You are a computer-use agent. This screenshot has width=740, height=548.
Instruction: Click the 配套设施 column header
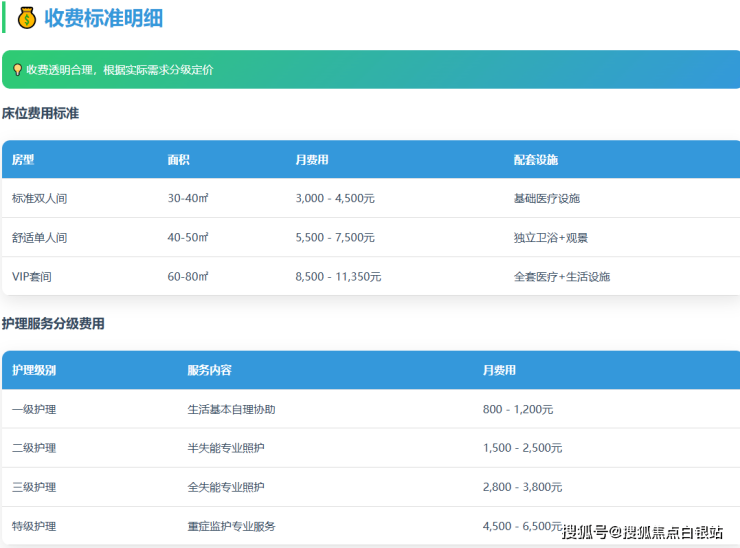536,160
